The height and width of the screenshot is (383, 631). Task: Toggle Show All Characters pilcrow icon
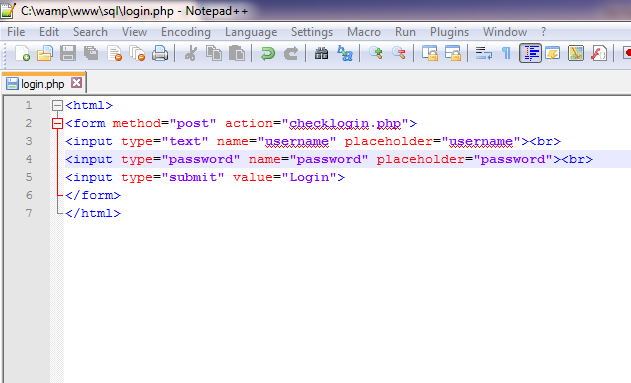(x=506, y=53)
